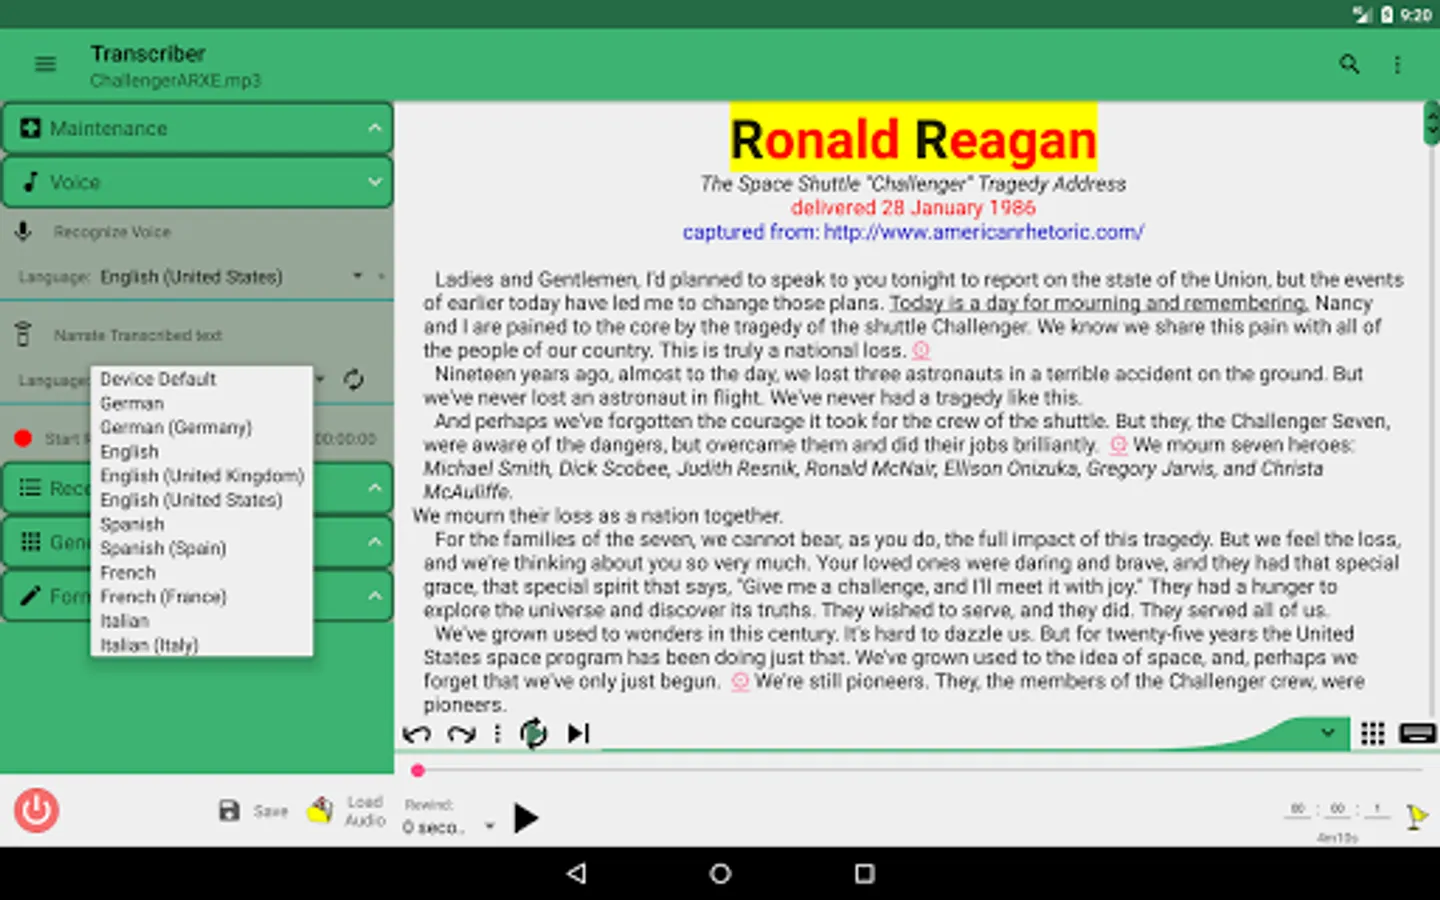Screen dimensions: 1440x900
Task: Click the Load Audio label
Action: coord(365,811)
